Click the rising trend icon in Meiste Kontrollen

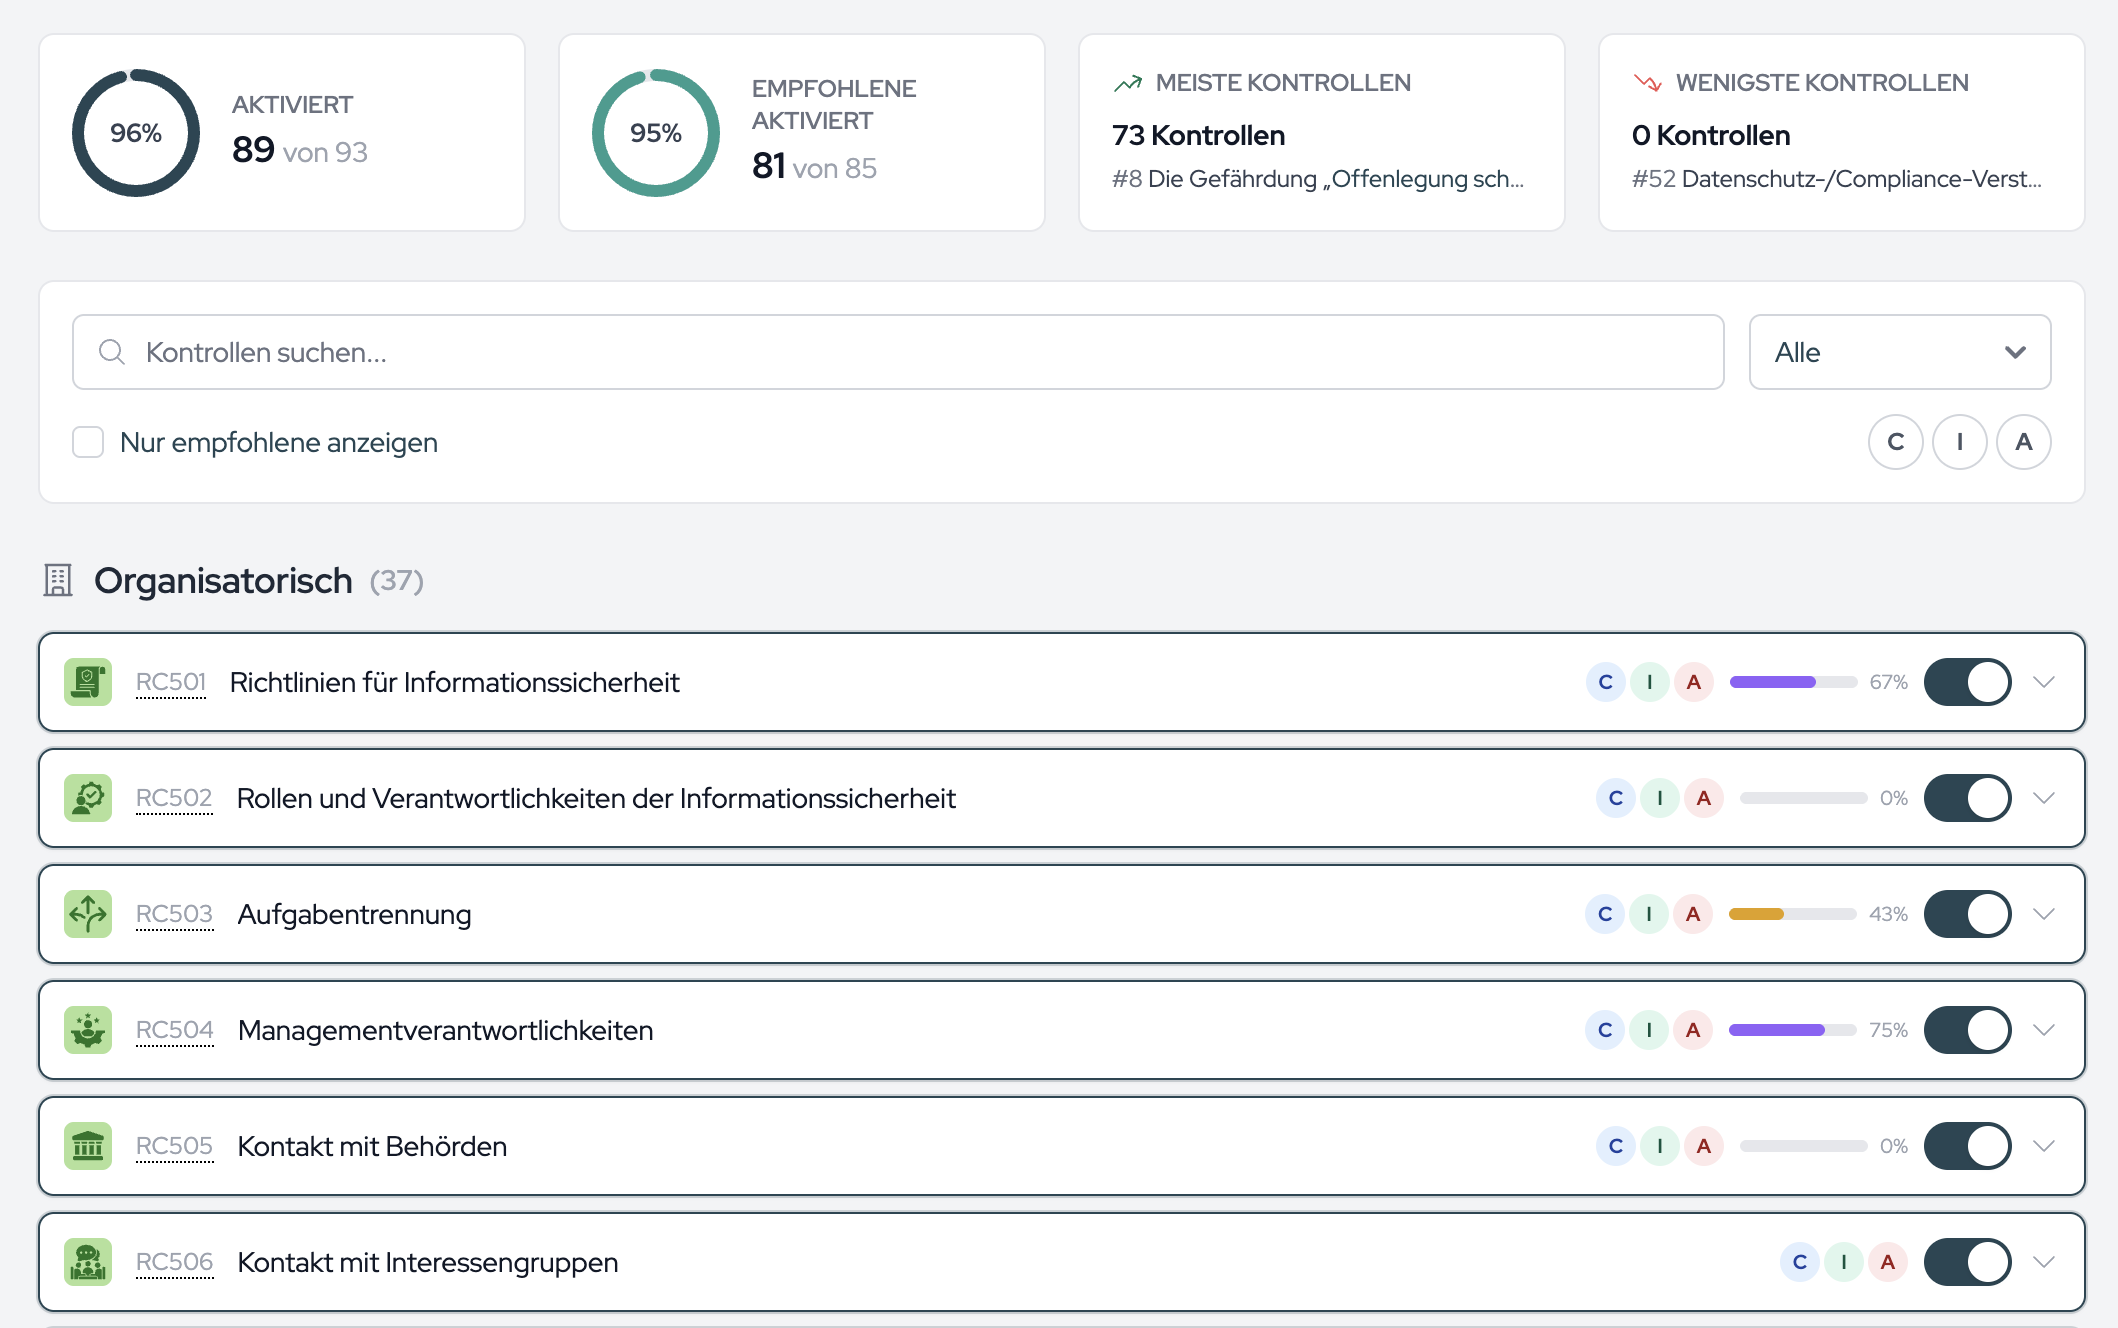[1128, 83]
